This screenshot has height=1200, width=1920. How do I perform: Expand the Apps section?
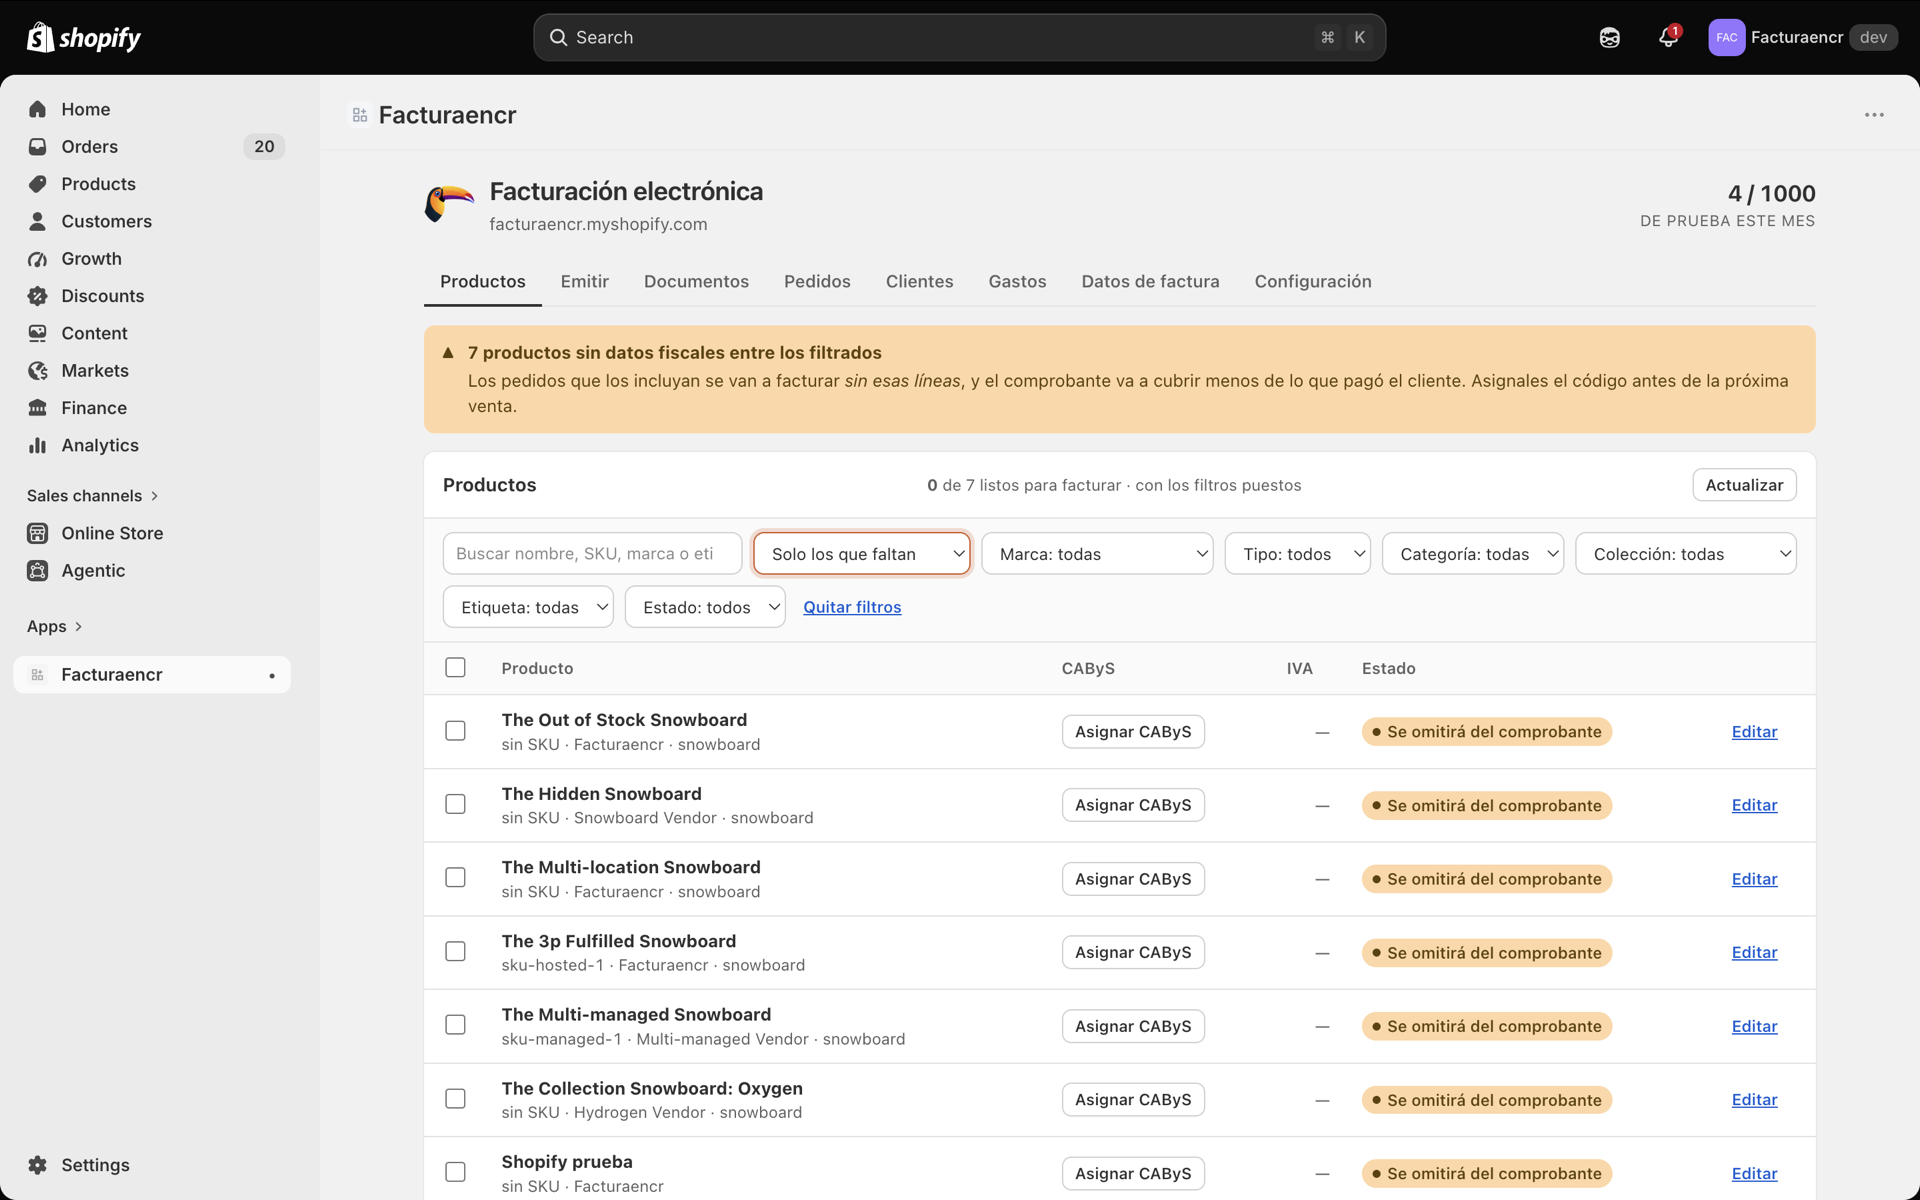click(x=54, y=626)
